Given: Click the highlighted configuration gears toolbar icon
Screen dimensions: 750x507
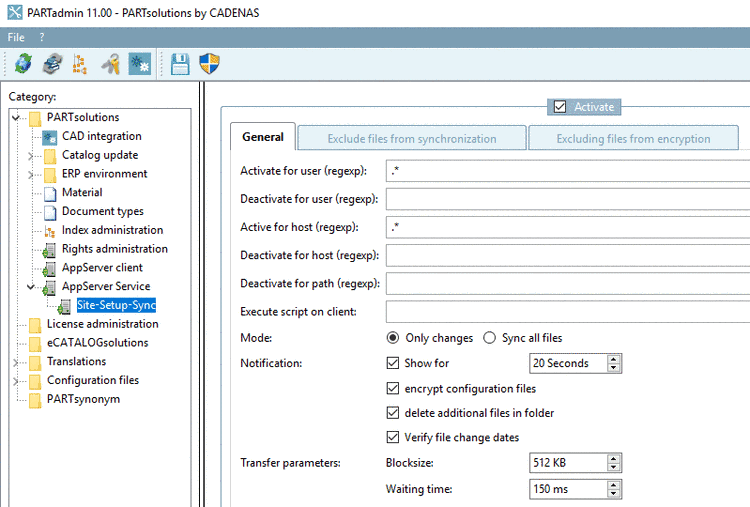Looking at the screenshot, I should pos(140,64).
